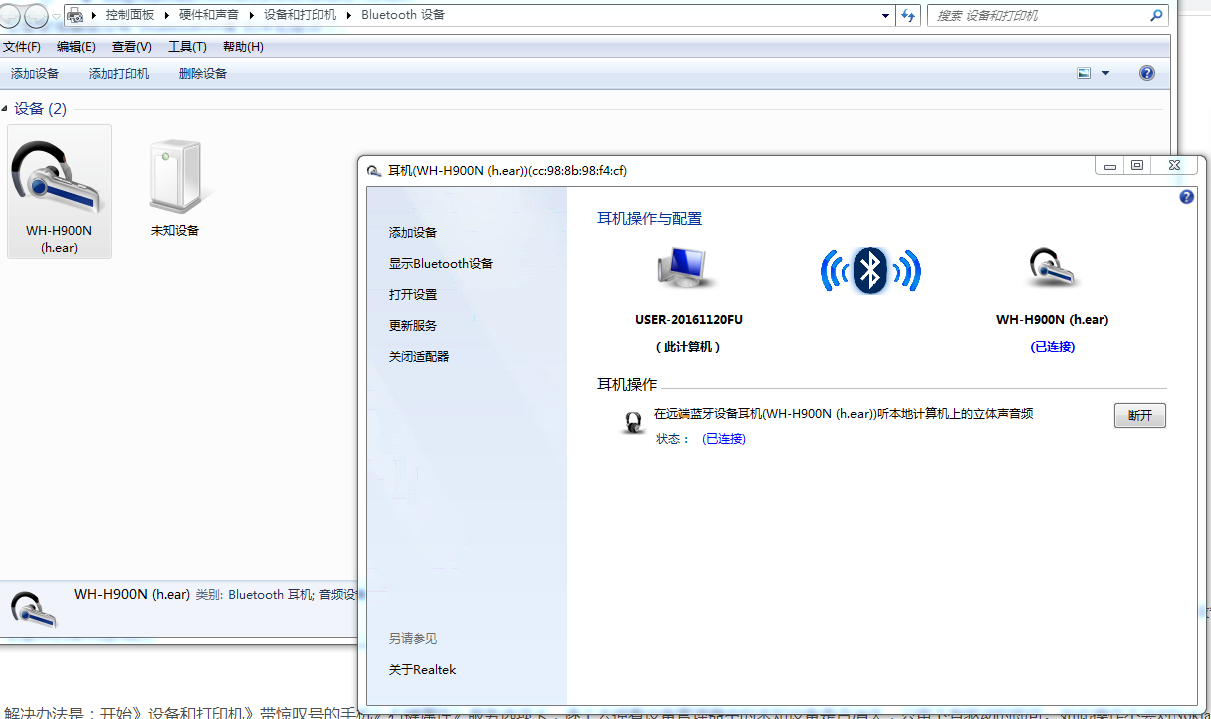
Task: Close the Bluetooth headset dialog
Action: [1174, 165]
